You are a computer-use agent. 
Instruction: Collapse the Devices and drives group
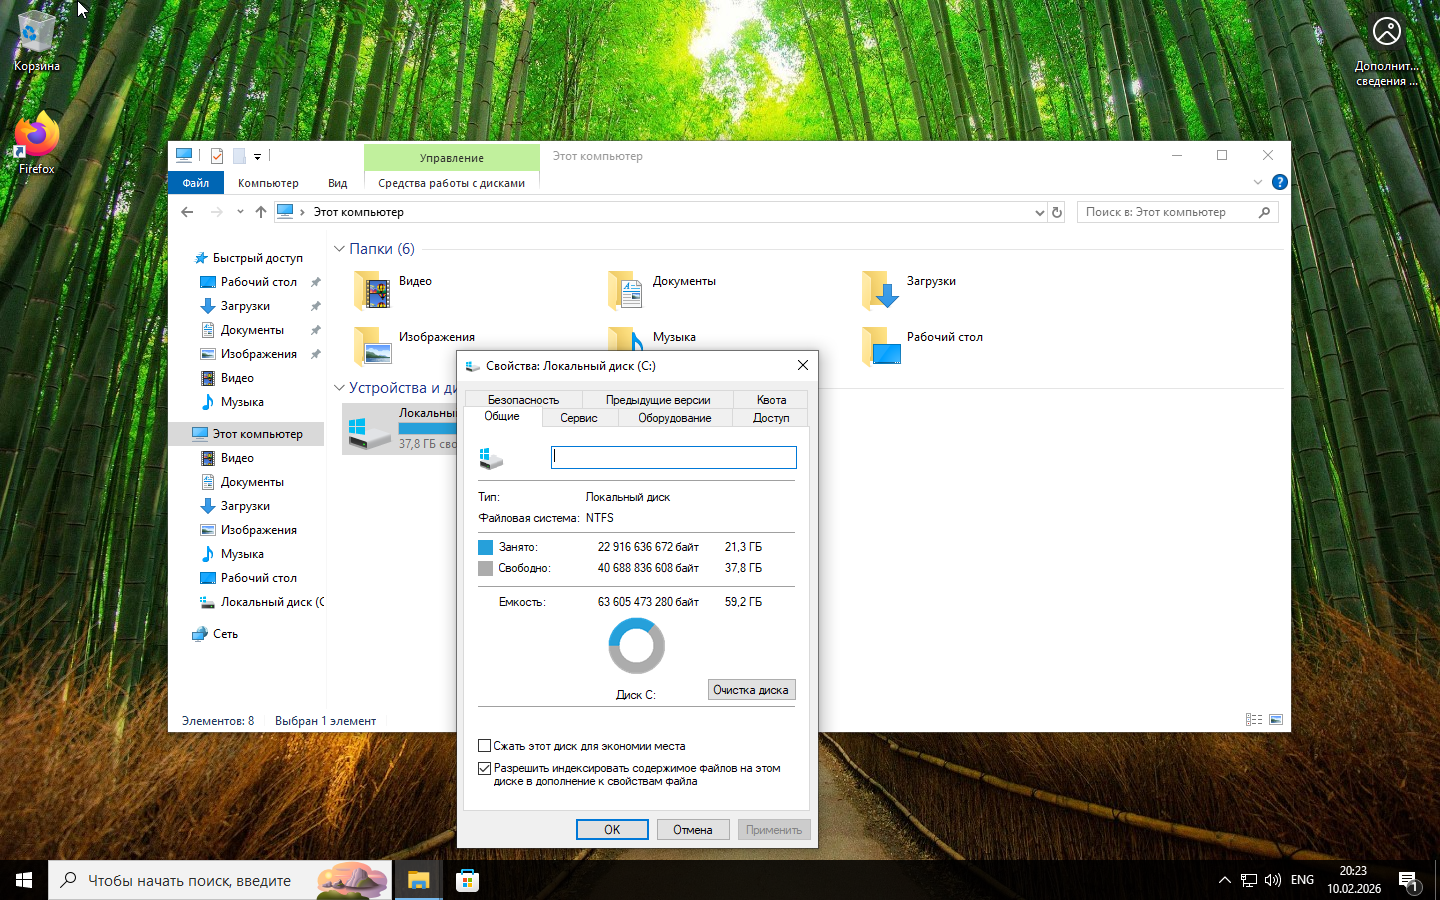point(339,388)
